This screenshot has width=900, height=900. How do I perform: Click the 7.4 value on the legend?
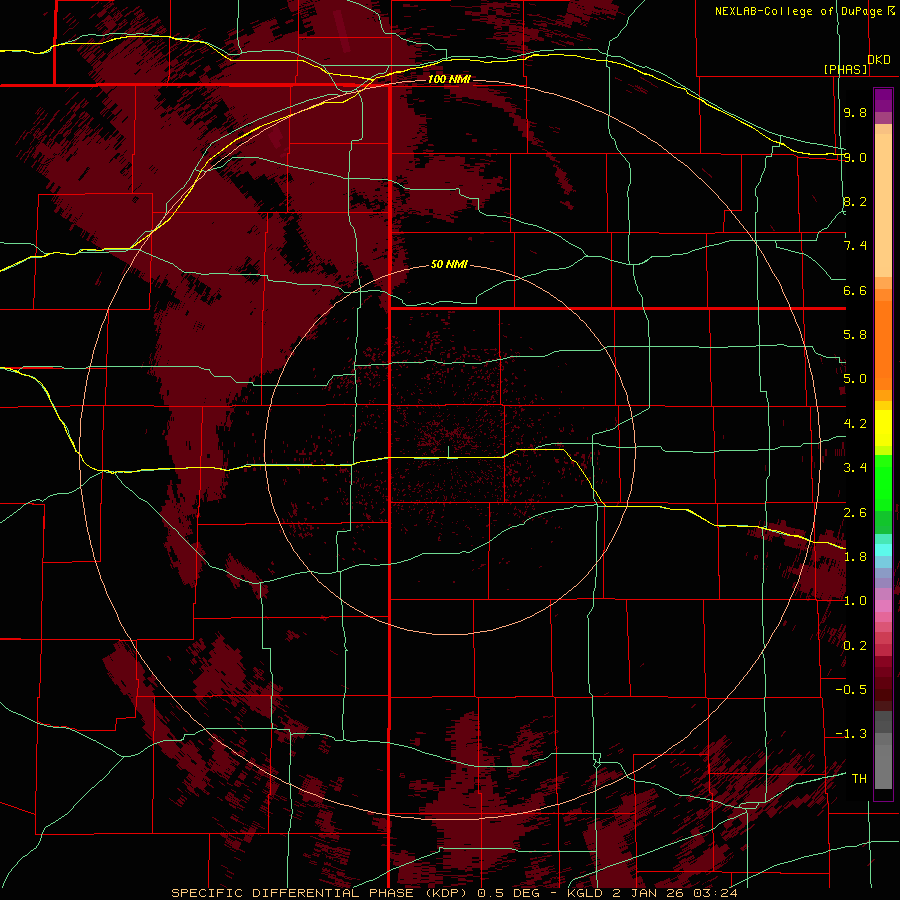tap(855, 246)
